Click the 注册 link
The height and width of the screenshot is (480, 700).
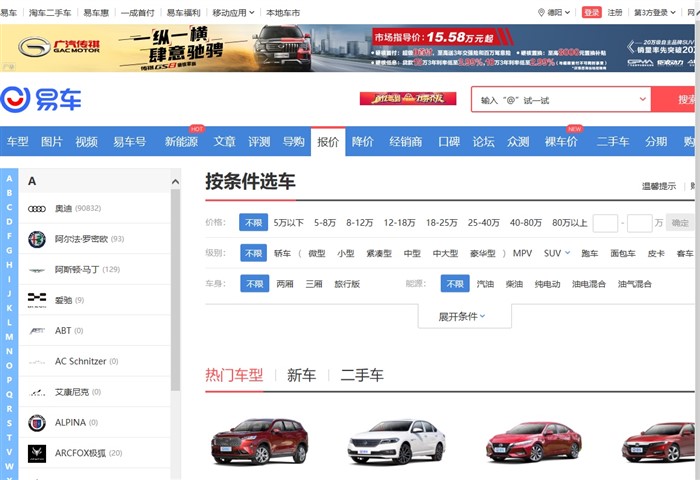pyautogui.click(x=615, y=13)
